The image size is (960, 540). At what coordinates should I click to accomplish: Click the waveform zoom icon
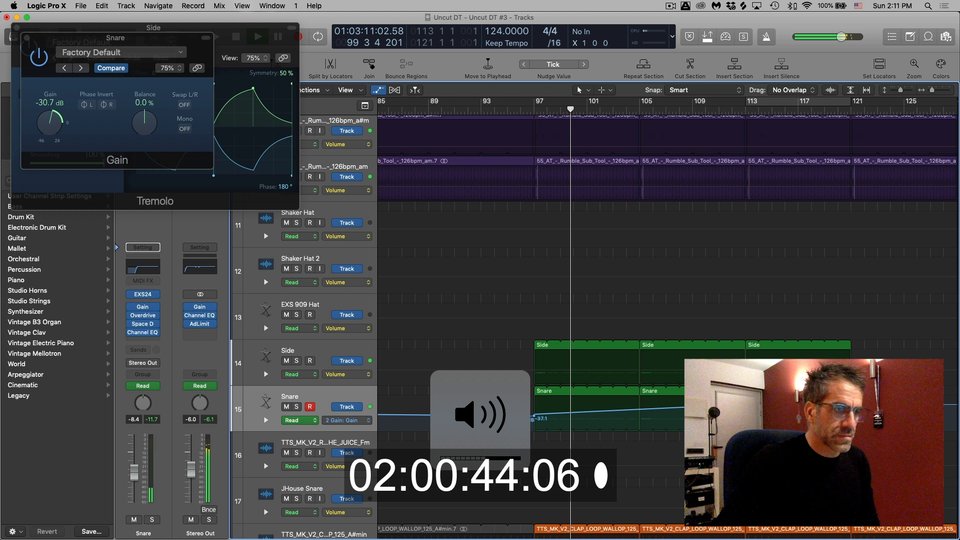point(830,90)
